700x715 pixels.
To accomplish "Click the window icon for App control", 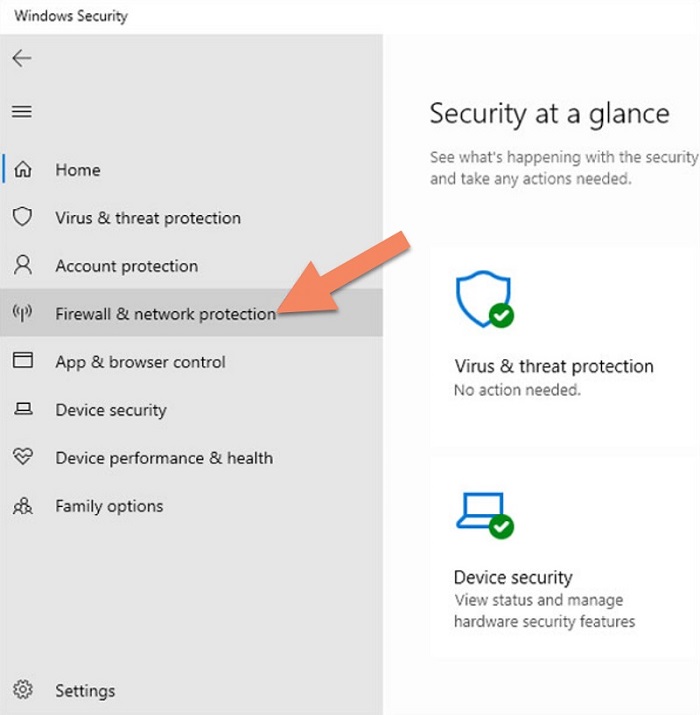I will (x=22, y=360).
